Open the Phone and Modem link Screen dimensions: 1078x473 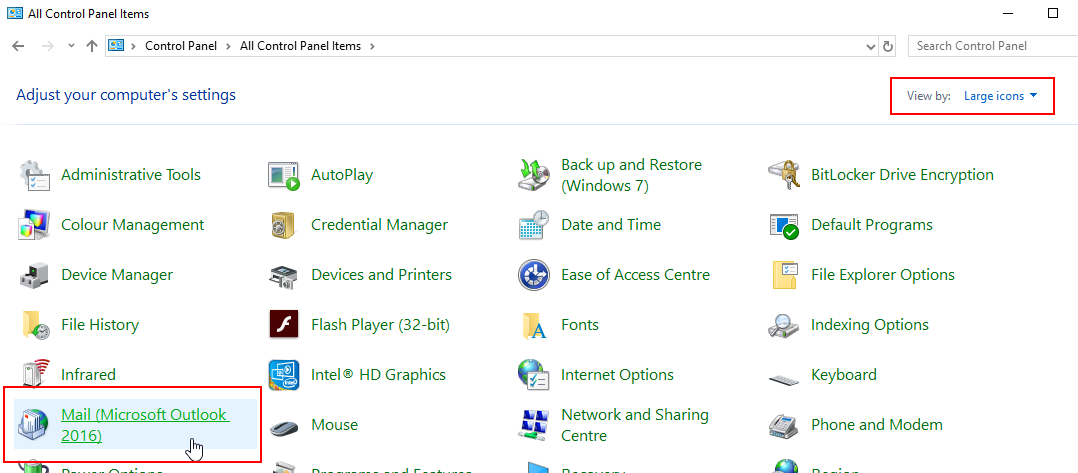point(877,425)
